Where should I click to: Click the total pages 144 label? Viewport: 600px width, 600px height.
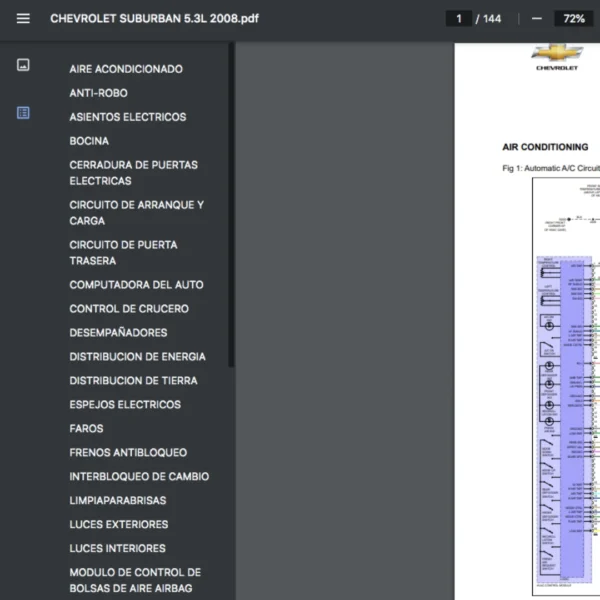[492, 18]
